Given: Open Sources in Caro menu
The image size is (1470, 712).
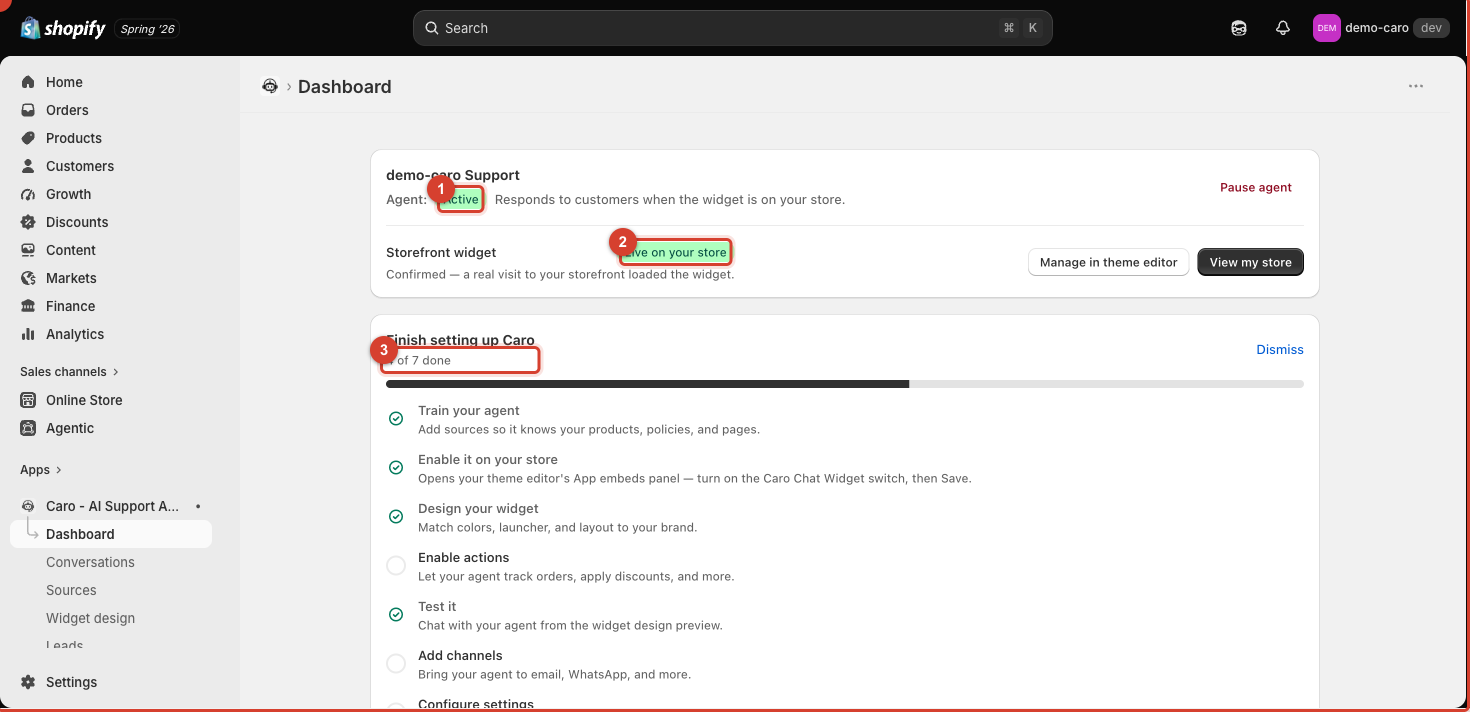Looking at the screenshot, I should point(71,590).
